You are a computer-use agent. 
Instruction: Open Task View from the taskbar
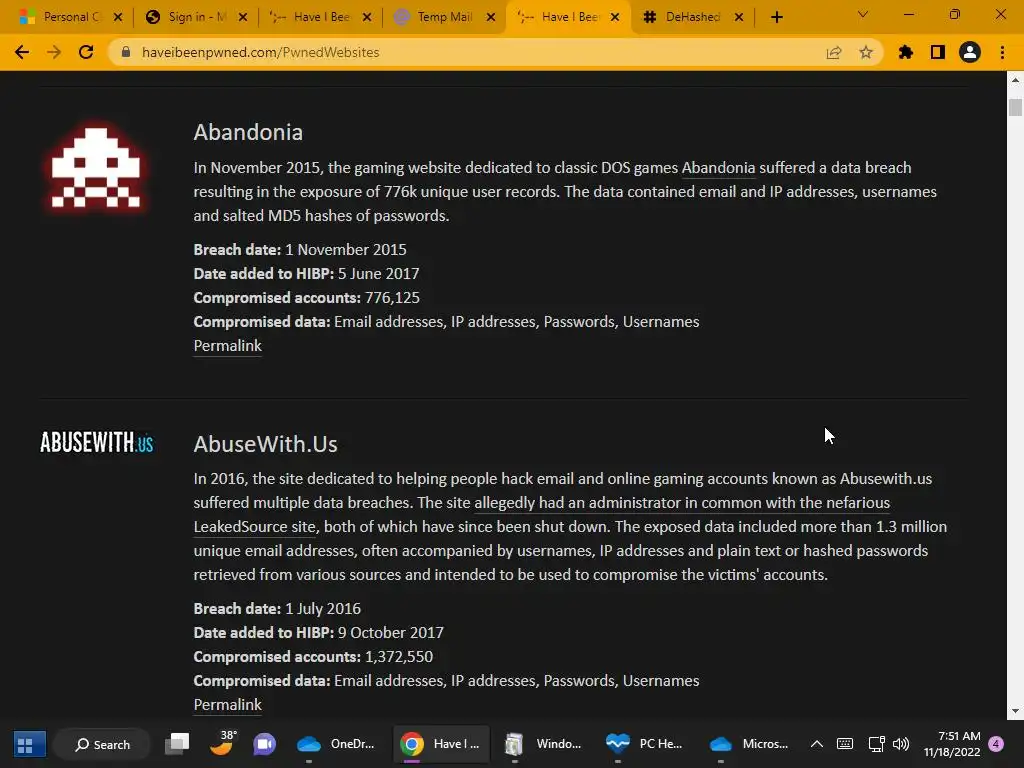pos(176,744)
